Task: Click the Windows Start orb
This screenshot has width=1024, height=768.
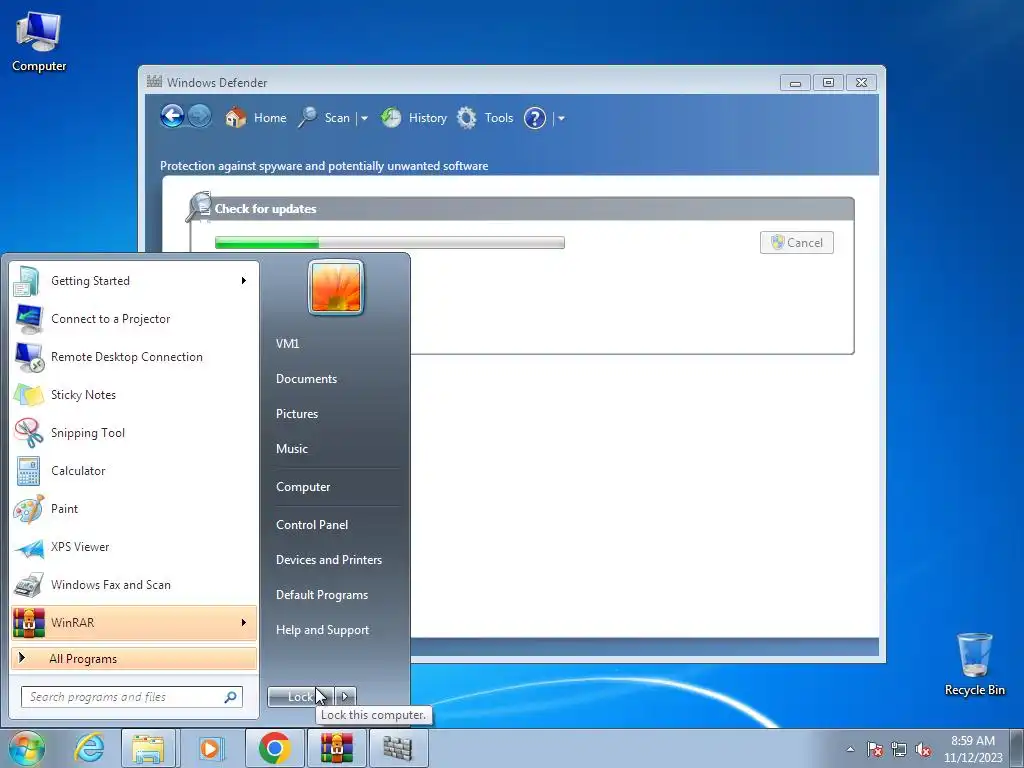Action: click(x=27, y=748)
